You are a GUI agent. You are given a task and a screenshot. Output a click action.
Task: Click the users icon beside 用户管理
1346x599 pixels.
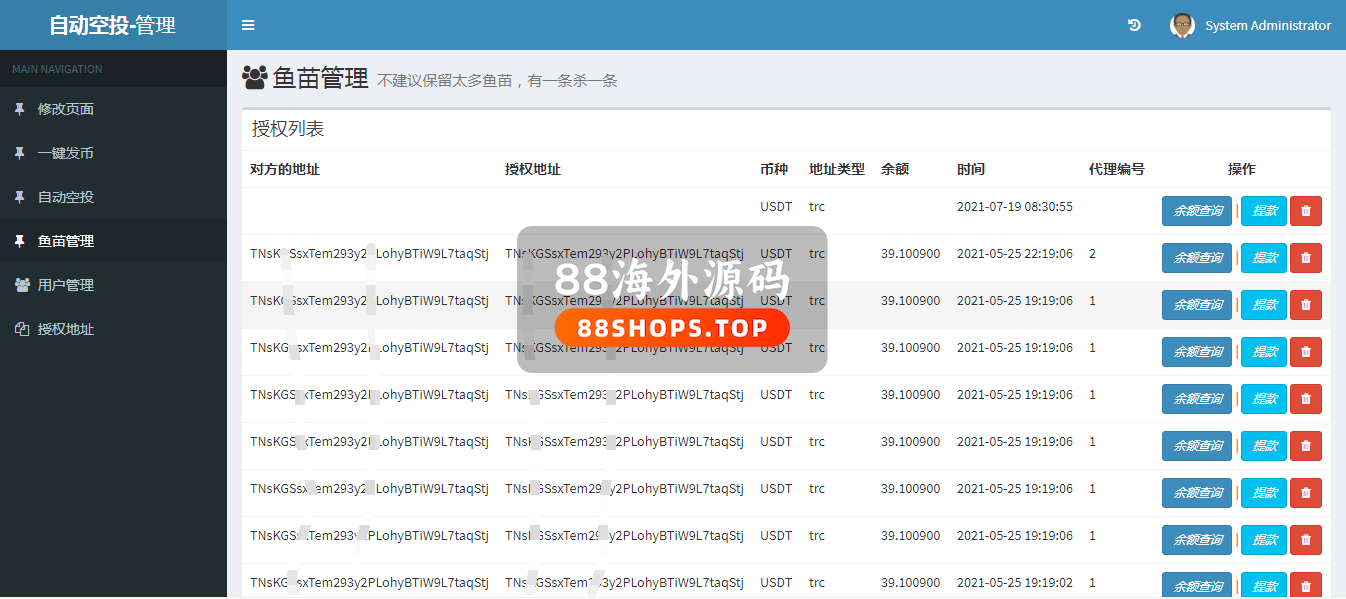click(21, 285)
